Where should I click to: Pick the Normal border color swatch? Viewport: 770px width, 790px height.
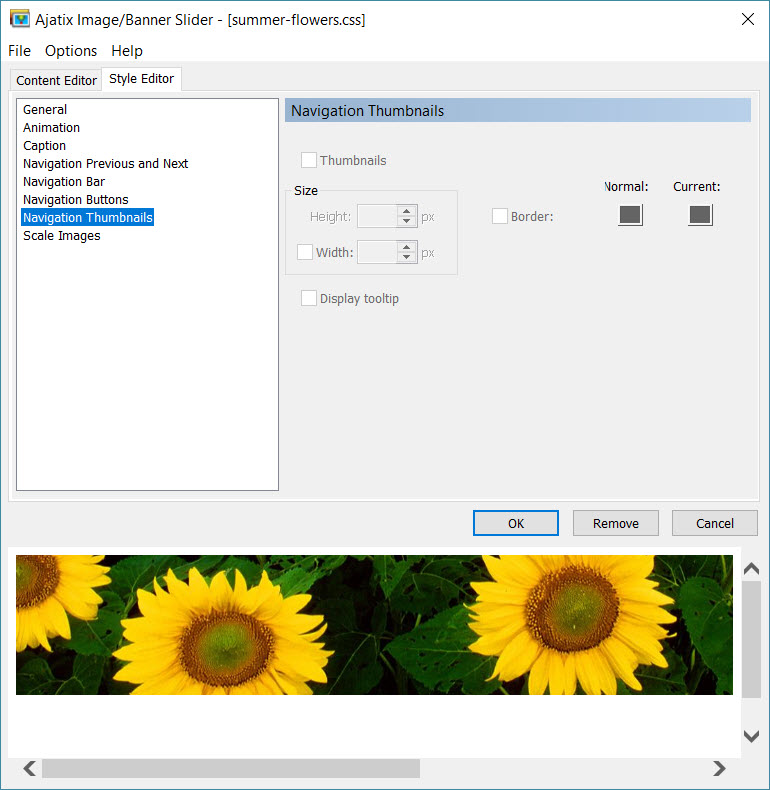(630, 216)
